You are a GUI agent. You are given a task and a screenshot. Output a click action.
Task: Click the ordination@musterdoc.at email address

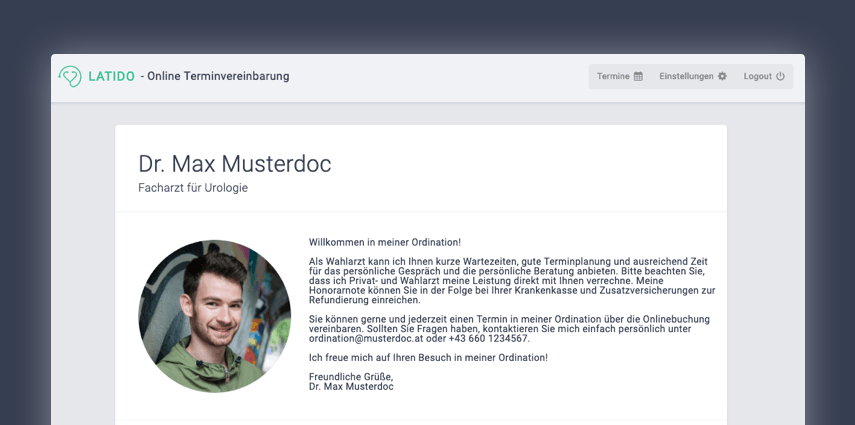366,338
